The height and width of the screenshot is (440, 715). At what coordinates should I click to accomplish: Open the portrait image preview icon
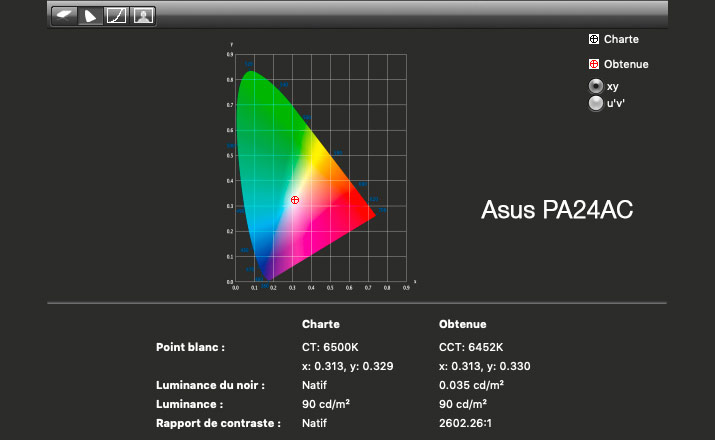[x=143, y=16]
